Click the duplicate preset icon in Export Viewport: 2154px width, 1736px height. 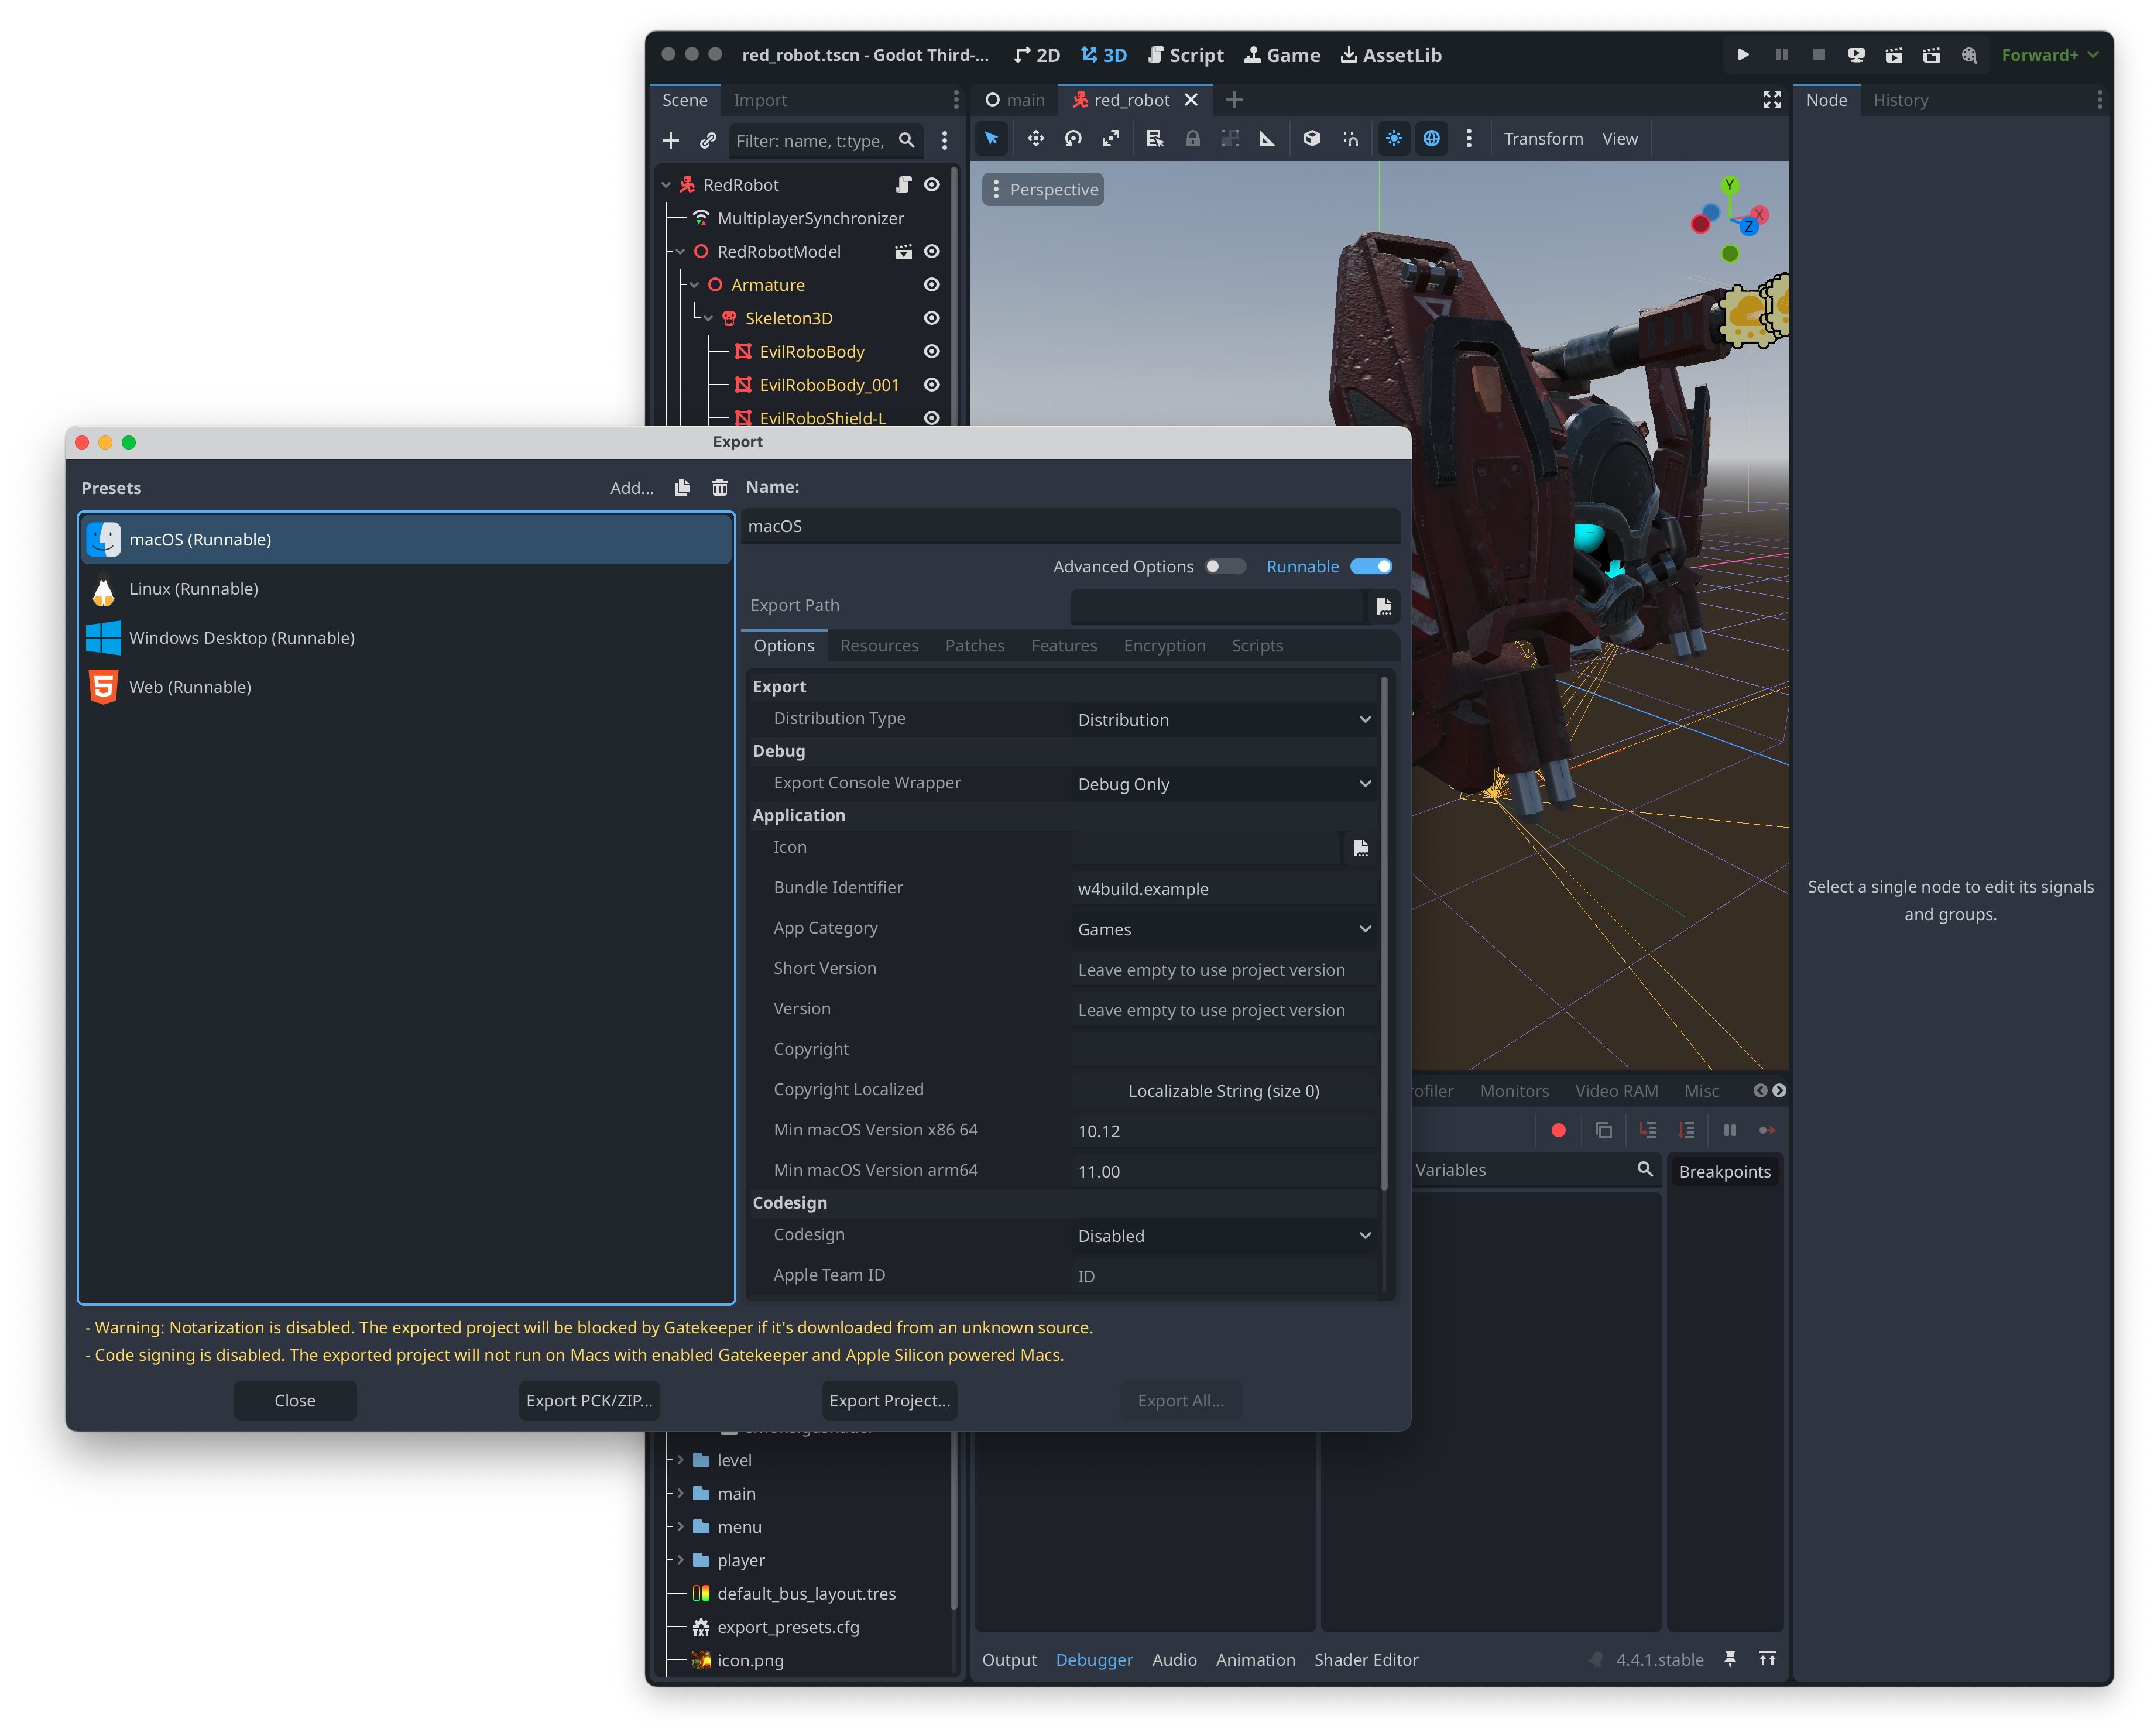point(682,487)
